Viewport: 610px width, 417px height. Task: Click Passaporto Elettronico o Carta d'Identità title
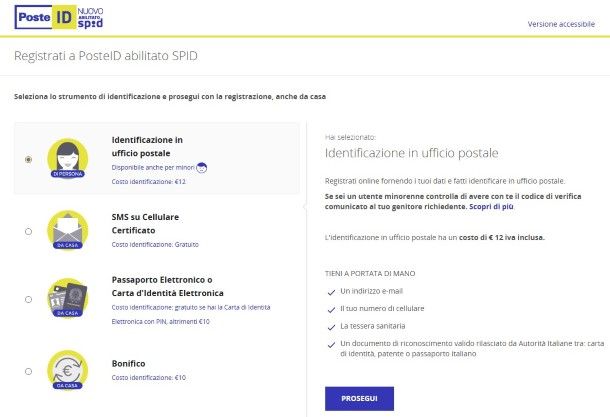point(168,286)
